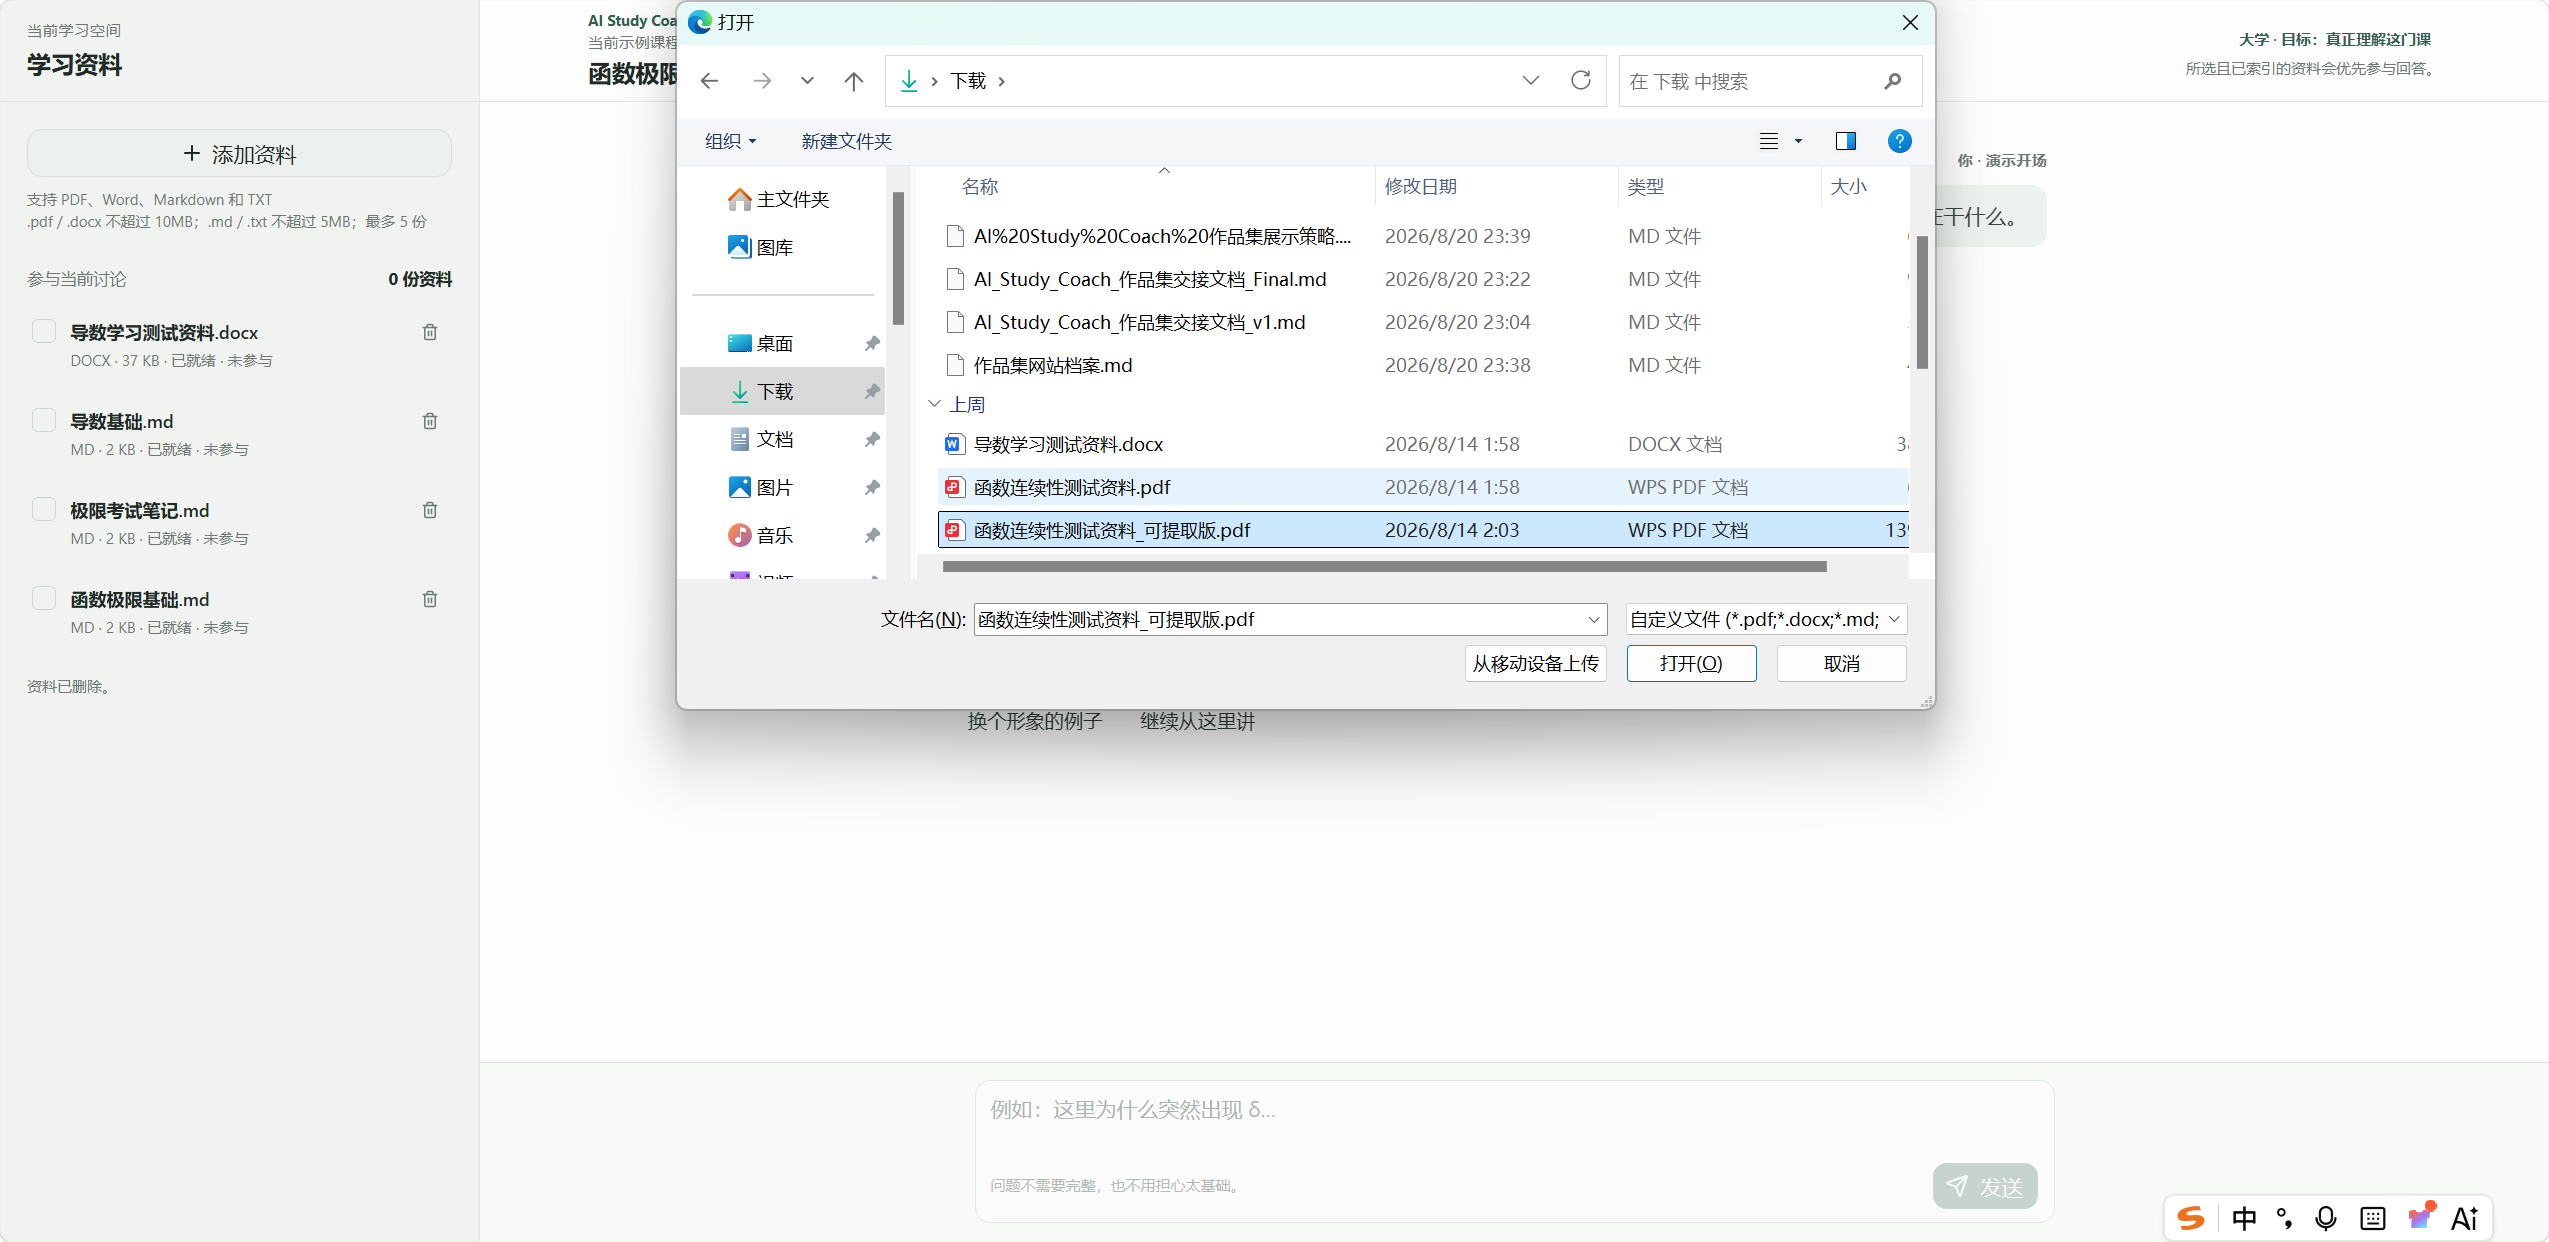This screenshot has height=1242, width=2549.
Task: Delete 导数学习测试资料.docx with trash icon
Action: click(430, 332)
